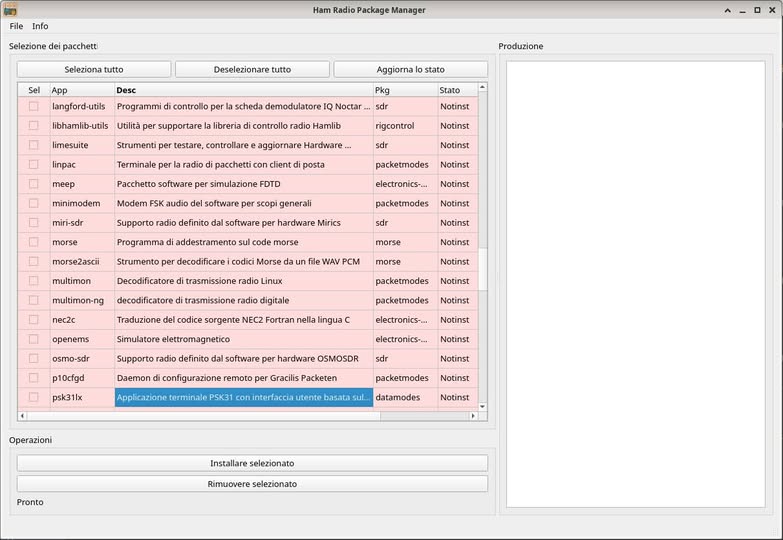Viewport: 783px width, 540px height.
Task: Click the packetmodes cell in linpac row
Action: pos(405,164)
